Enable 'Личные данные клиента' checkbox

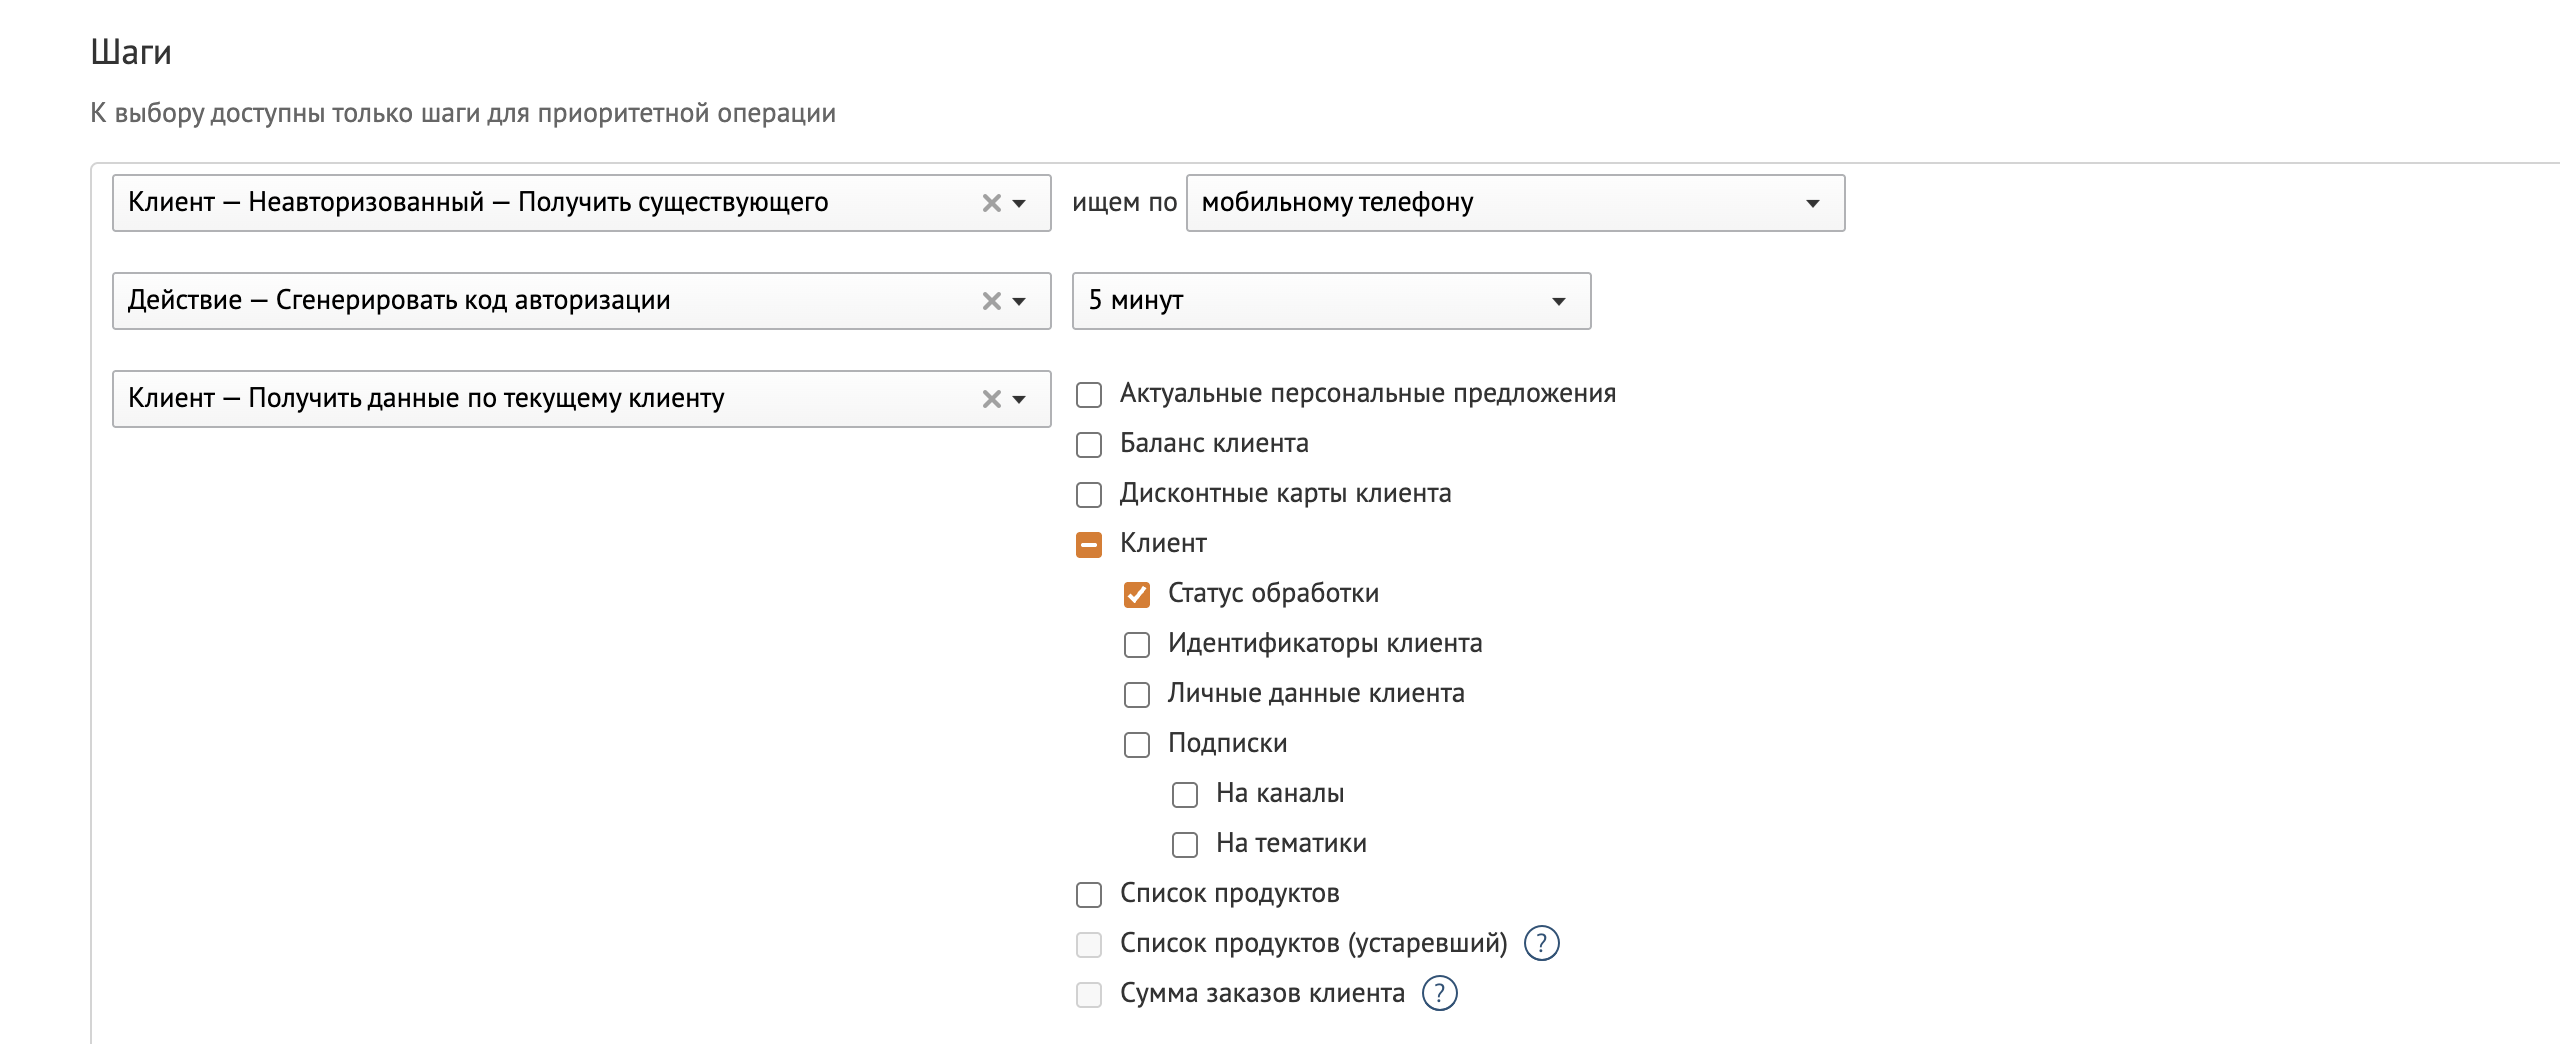pyautogui.click(x=1137, y=695)
